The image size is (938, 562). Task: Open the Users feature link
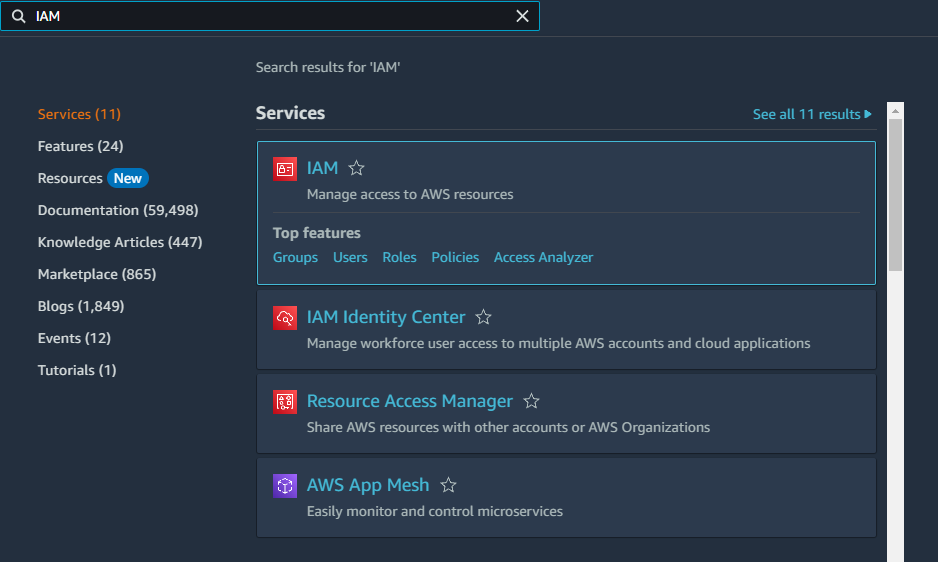pos(350,258)
